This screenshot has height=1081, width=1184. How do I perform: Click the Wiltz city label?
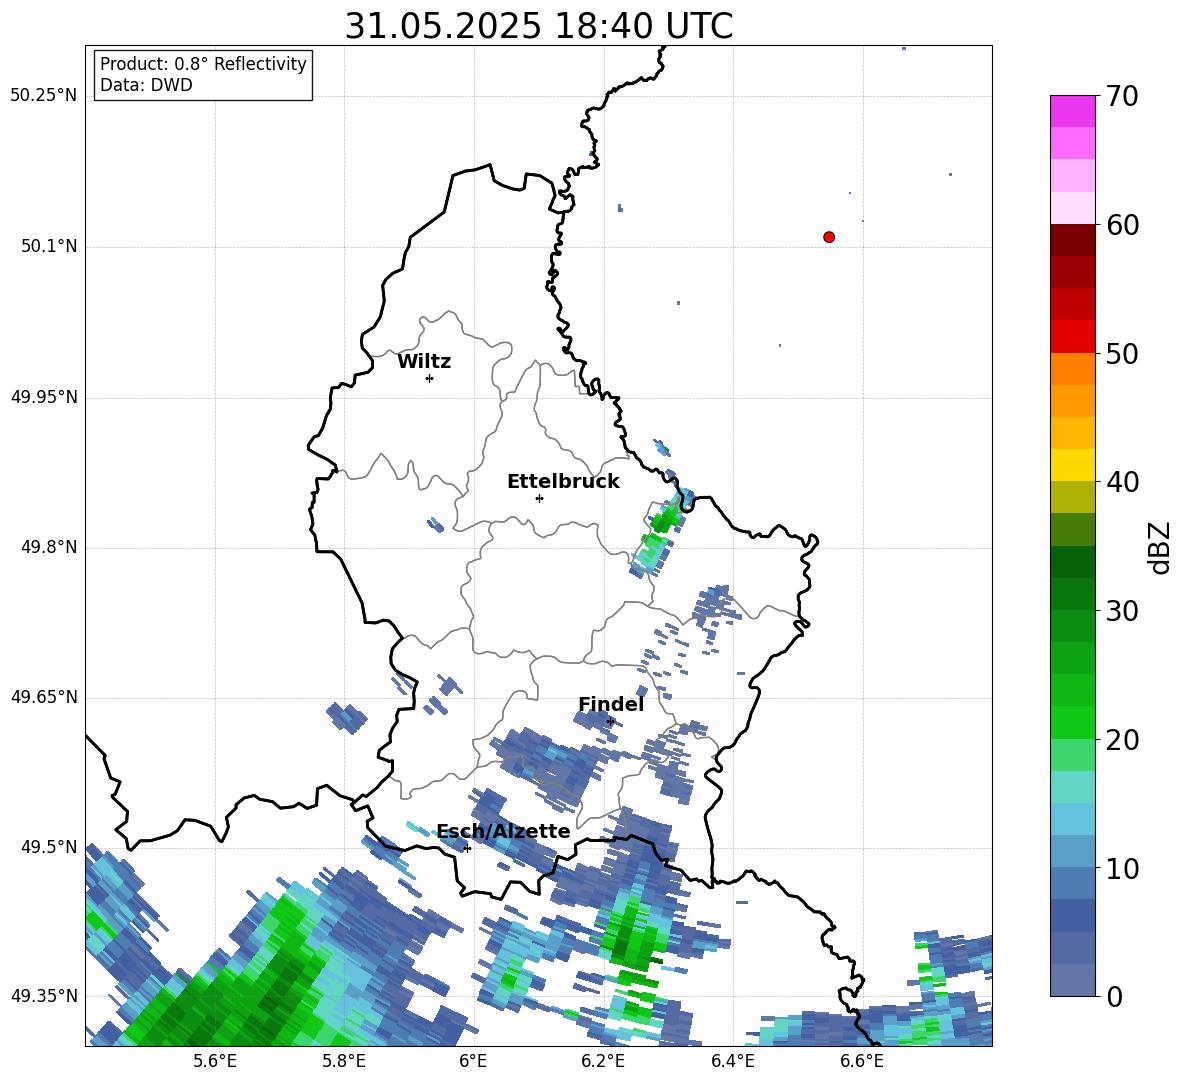(x=424, y=362)
